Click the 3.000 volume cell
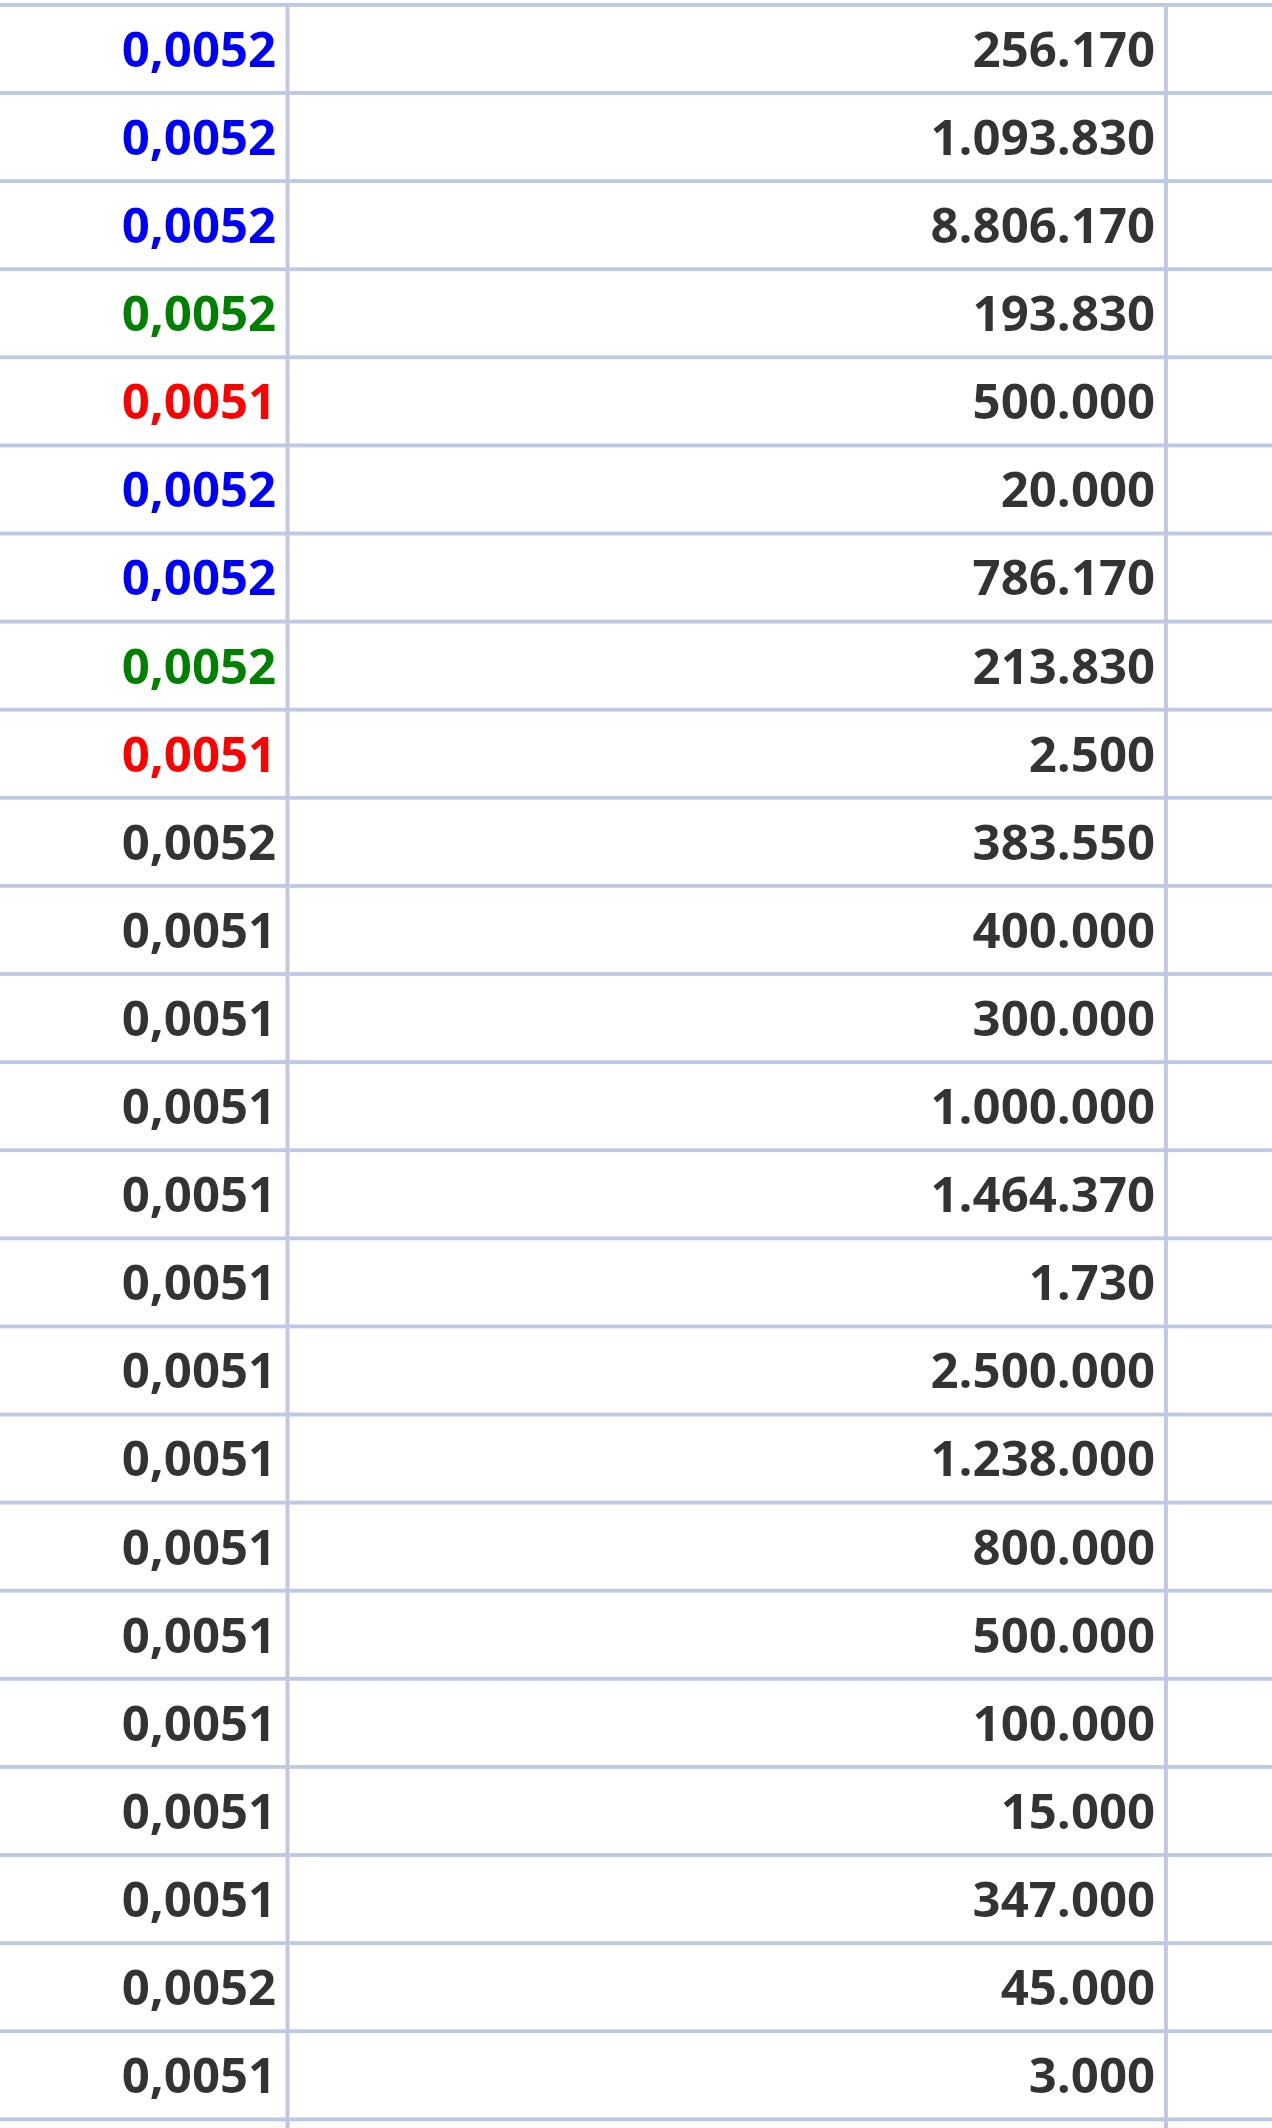This screenshot has width=1272, height=2128. 1091,2076
